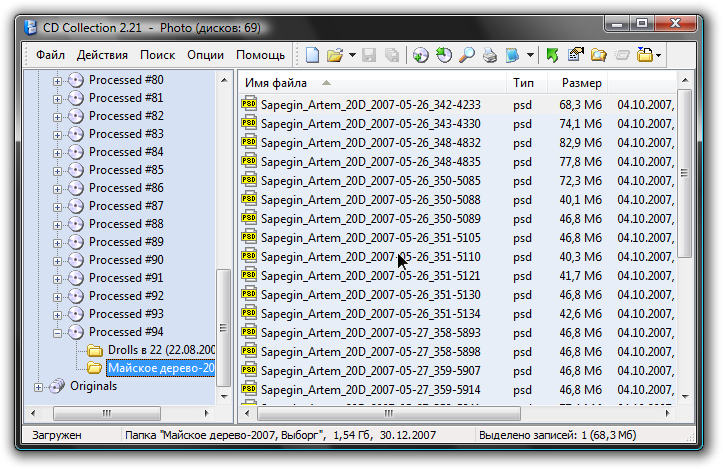
Task: Click the printer icon
Action: click(490, 55)
